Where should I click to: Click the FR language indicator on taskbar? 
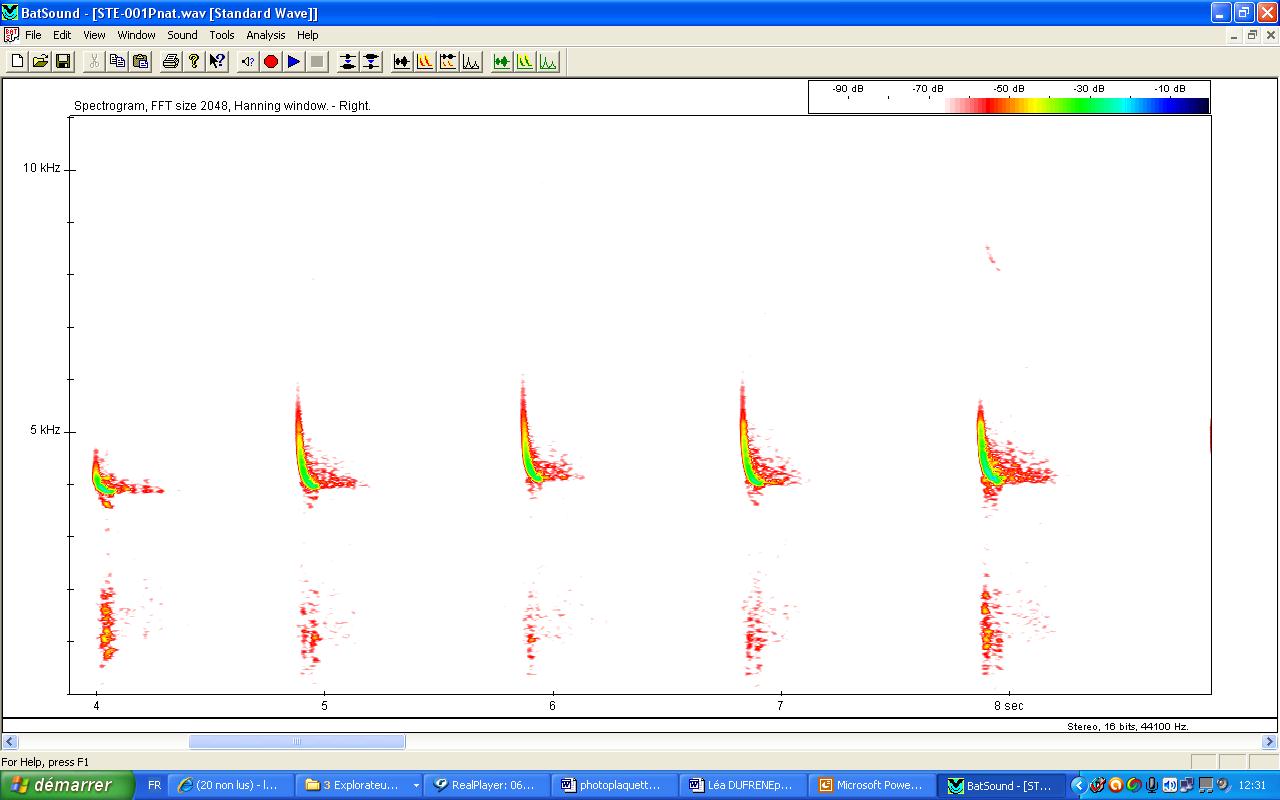[154, 785]
